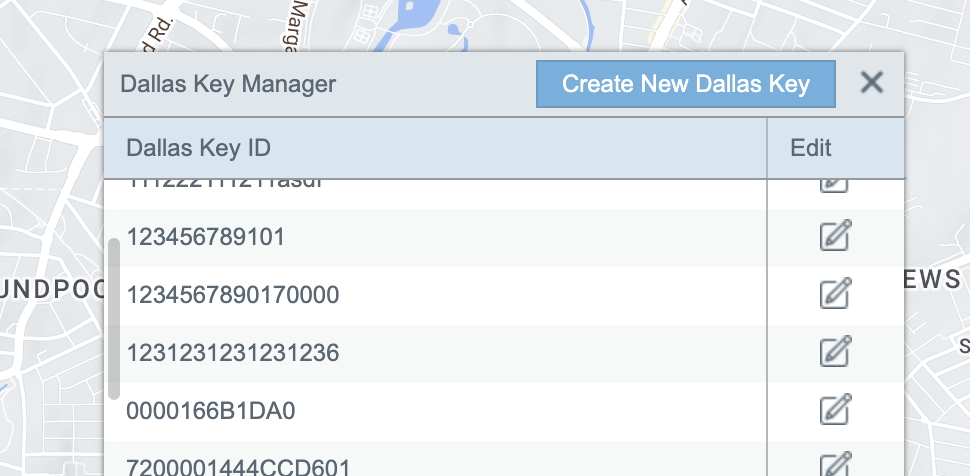Edit the key 7200001444CCD601
This screenshot has height=476, width=970.
click(x=835, y=465)
